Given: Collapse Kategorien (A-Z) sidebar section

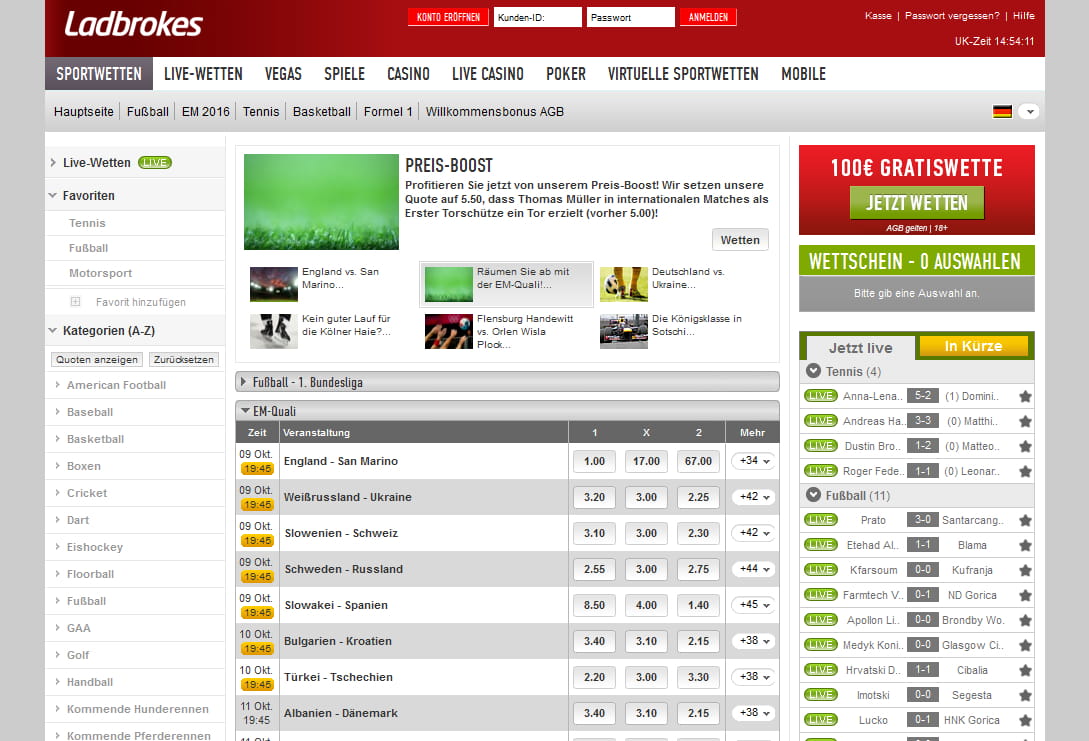Looking at the screenshot, I should 53,331.
